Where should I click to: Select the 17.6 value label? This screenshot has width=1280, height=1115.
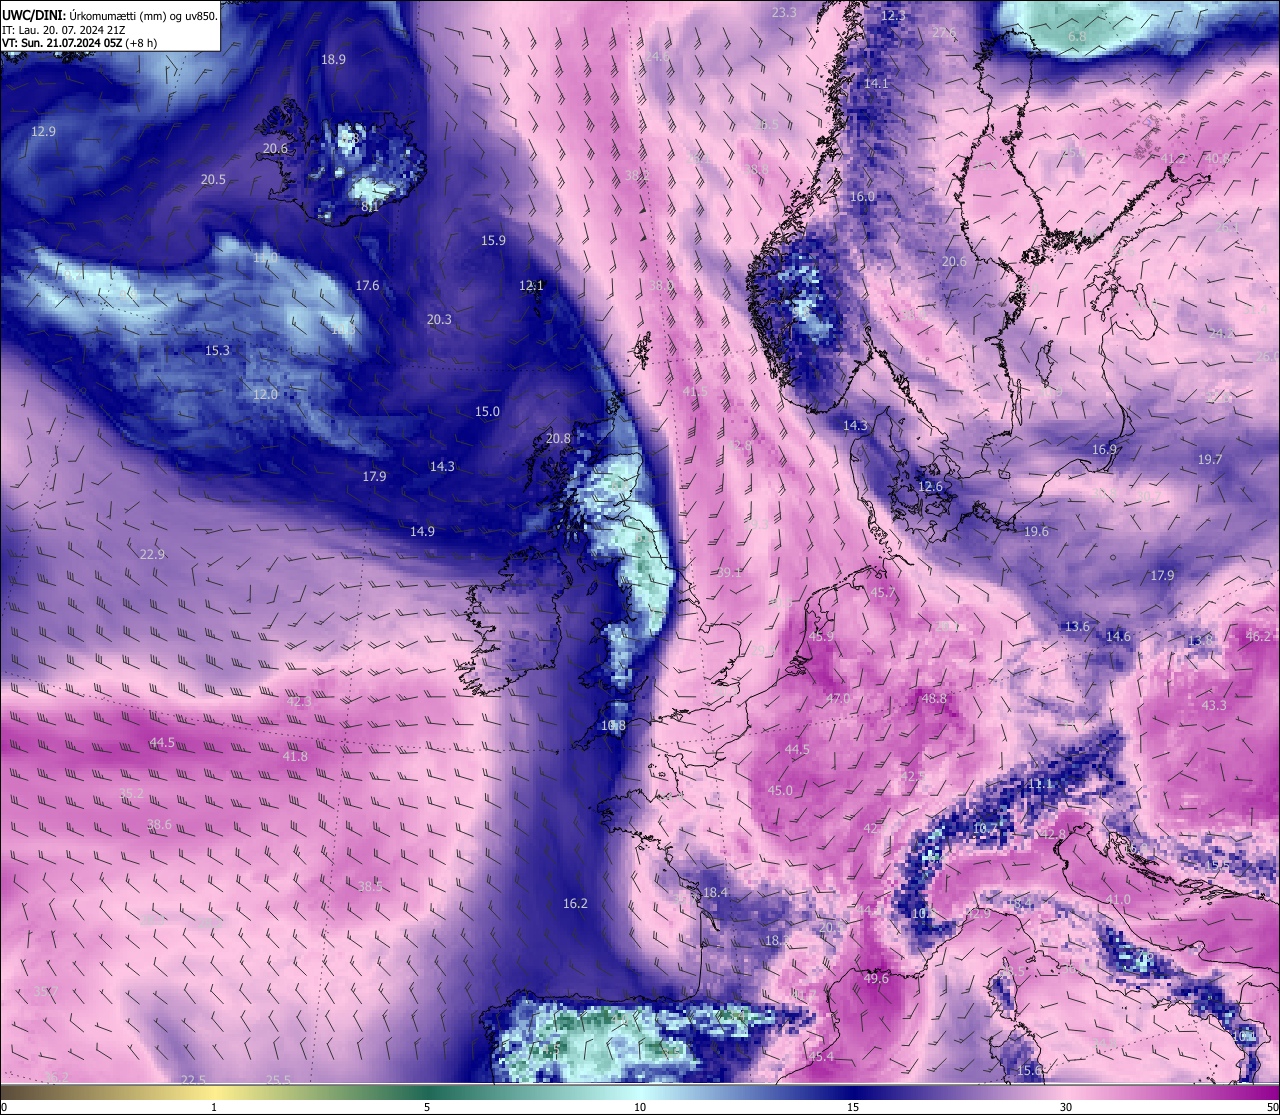(x=367, y=285)
